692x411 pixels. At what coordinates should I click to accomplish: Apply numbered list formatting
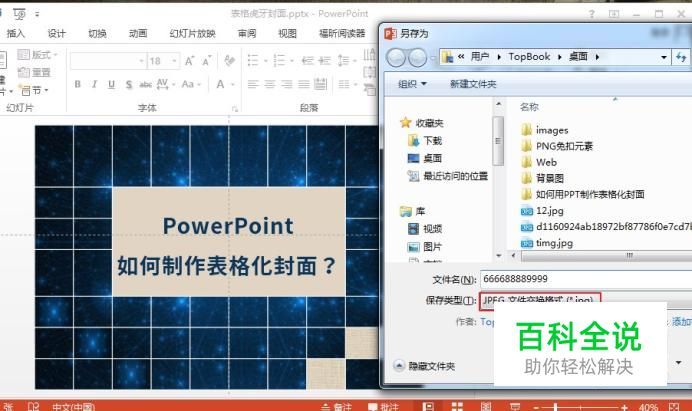click(279, 60)
